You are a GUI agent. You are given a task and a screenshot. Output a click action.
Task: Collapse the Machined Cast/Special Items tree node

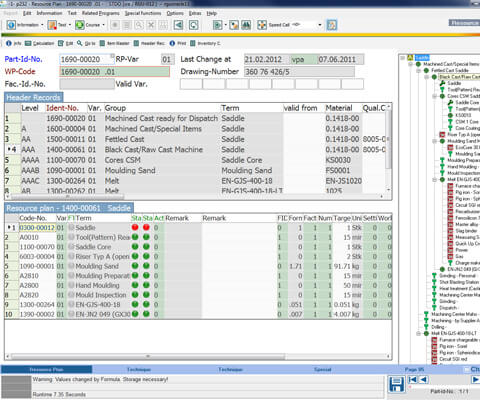[x=411, y=64]
